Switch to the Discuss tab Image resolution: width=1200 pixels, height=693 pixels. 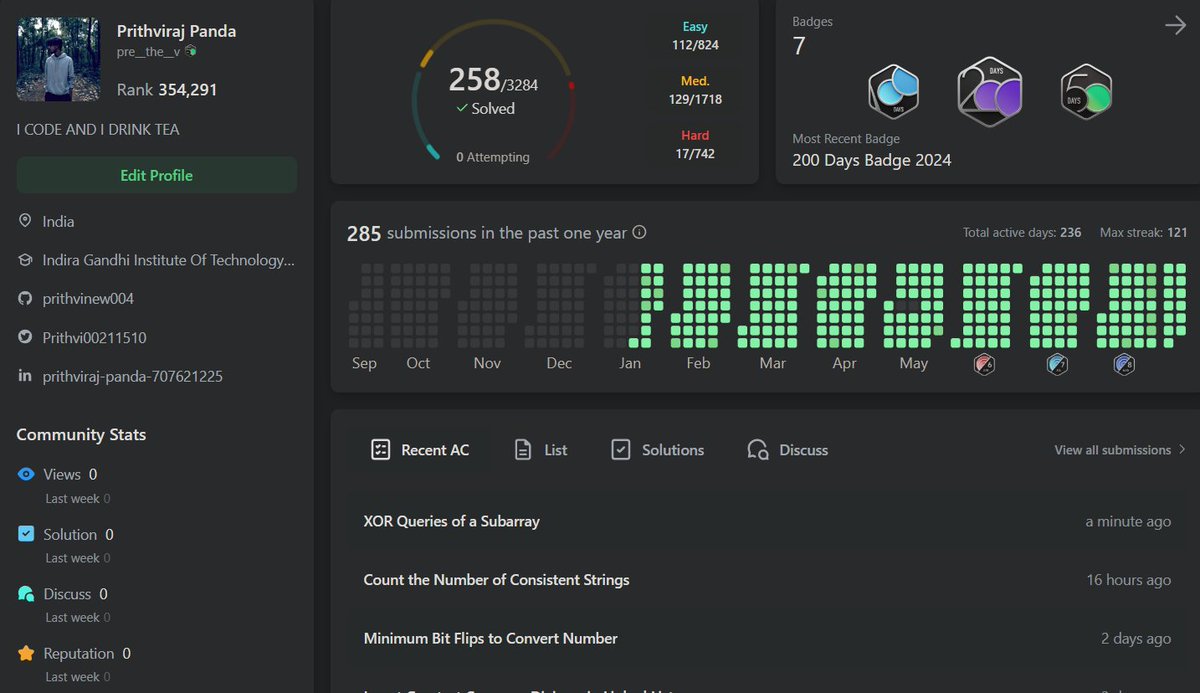pyautogui.click(x=788, y=450)
